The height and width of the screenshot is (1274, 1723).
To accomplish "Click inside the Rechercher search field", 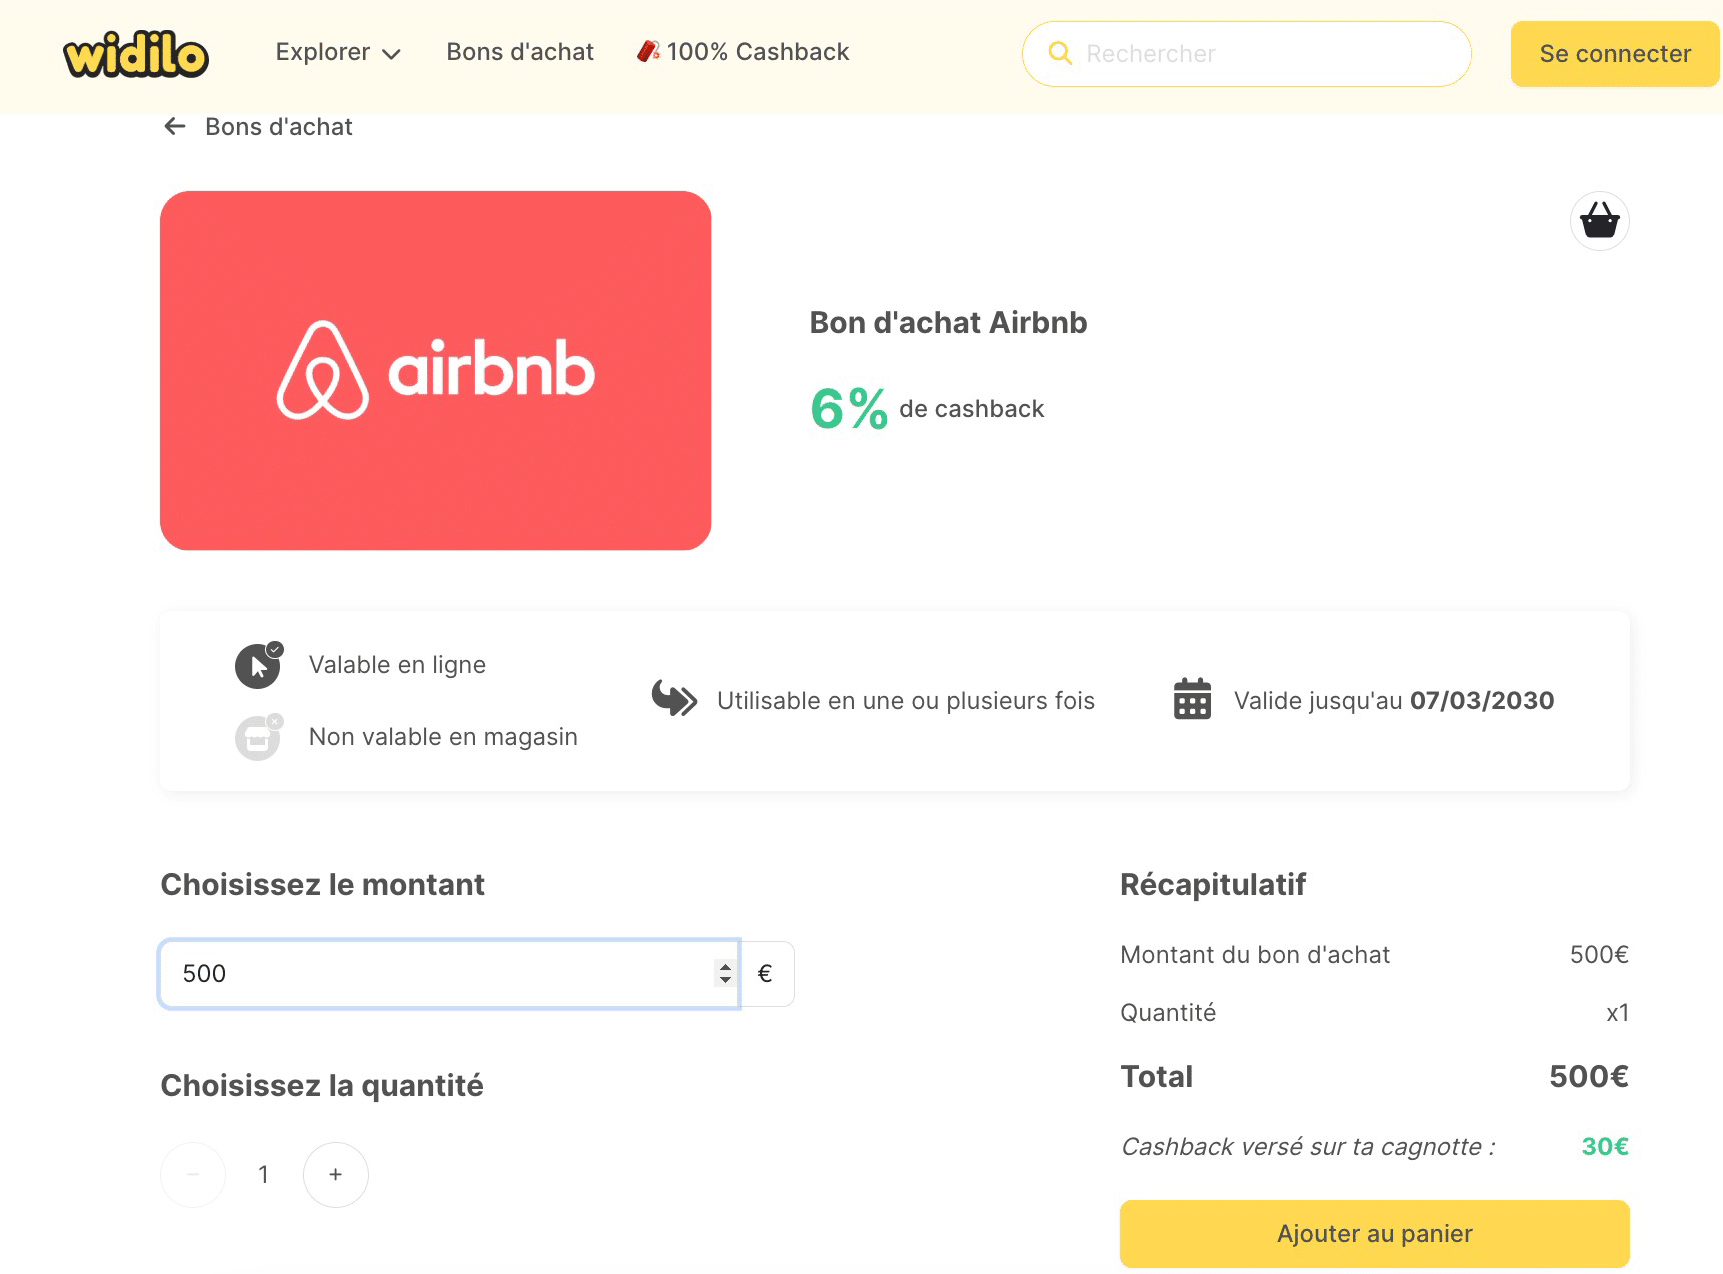I will (1200, 53).
